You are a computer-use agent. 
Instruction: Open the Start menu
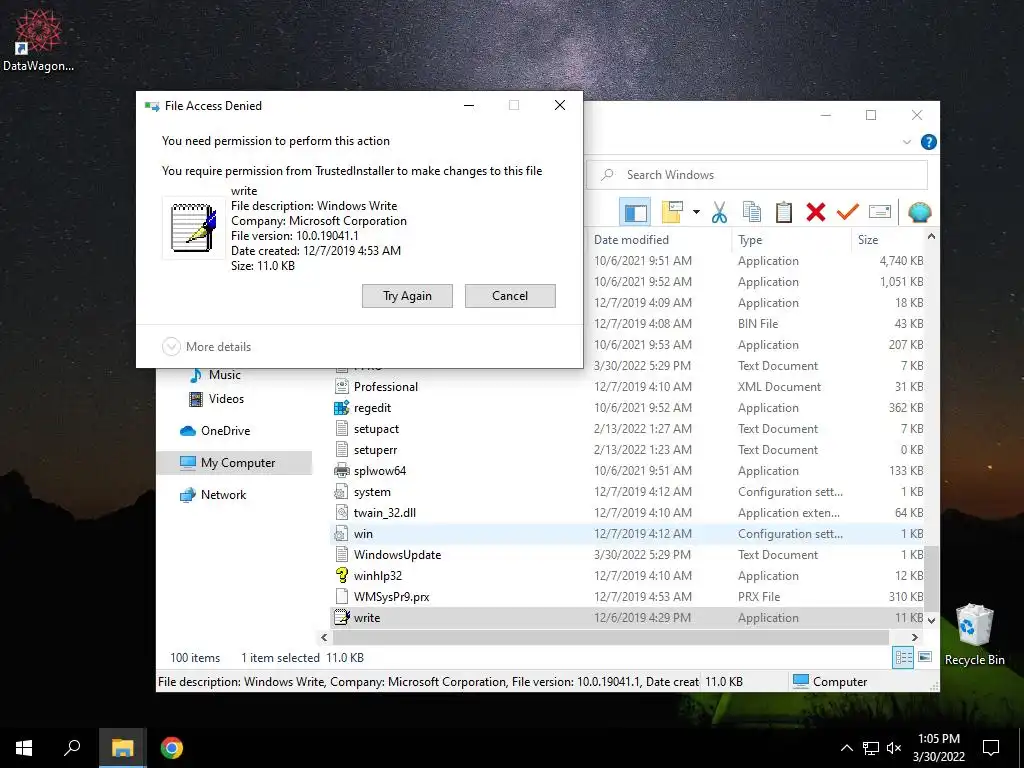[x=24, y=748]
